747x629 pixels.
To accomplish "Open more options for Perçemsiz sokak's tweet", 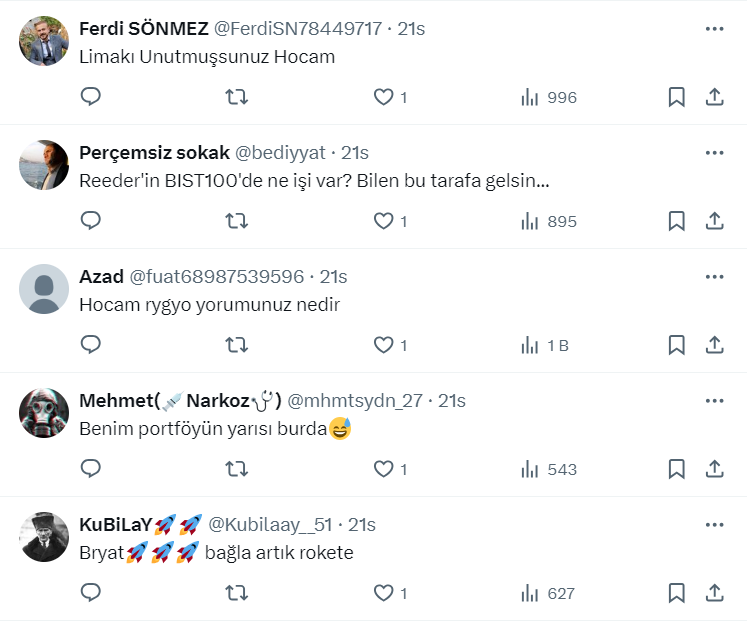I will (714, 153).
